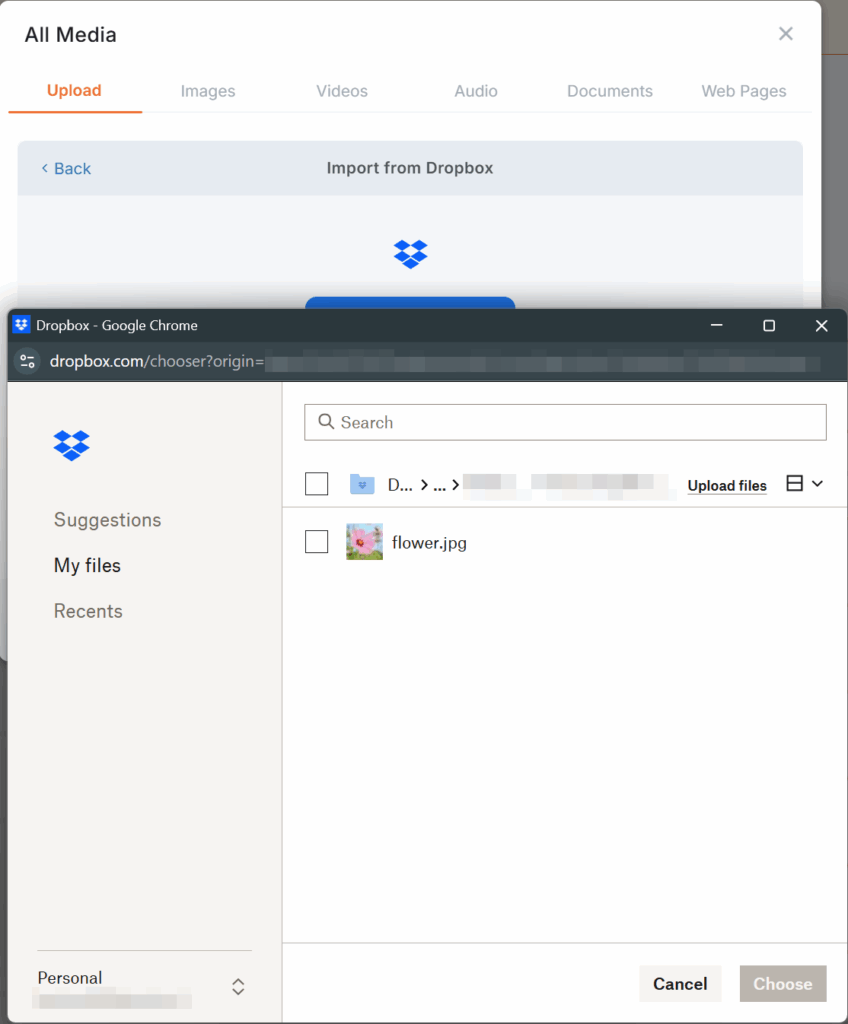This screenshot has height=1024, width=848.
Task: Expand the collapsed breadcrumb ellipsis
Action: 439,485
